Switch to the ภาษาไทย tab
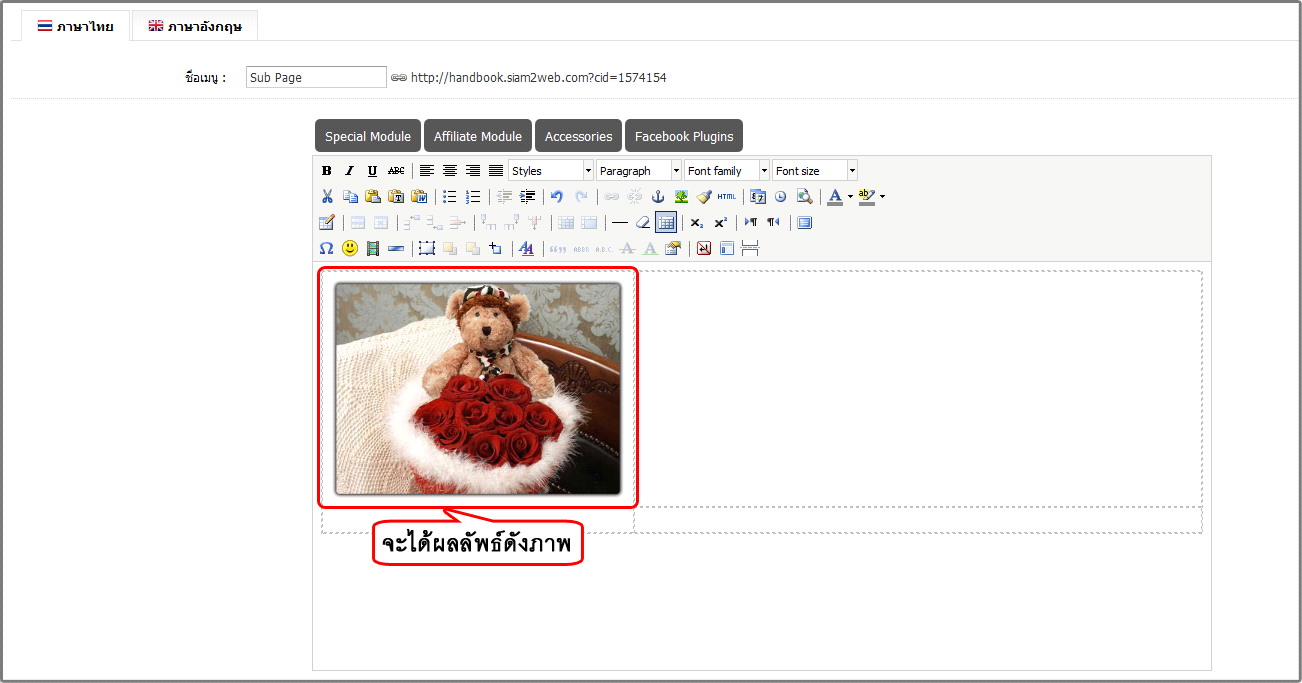This screenshot has width=1302, height=683. pyautogui.click(x=75, y=26)
